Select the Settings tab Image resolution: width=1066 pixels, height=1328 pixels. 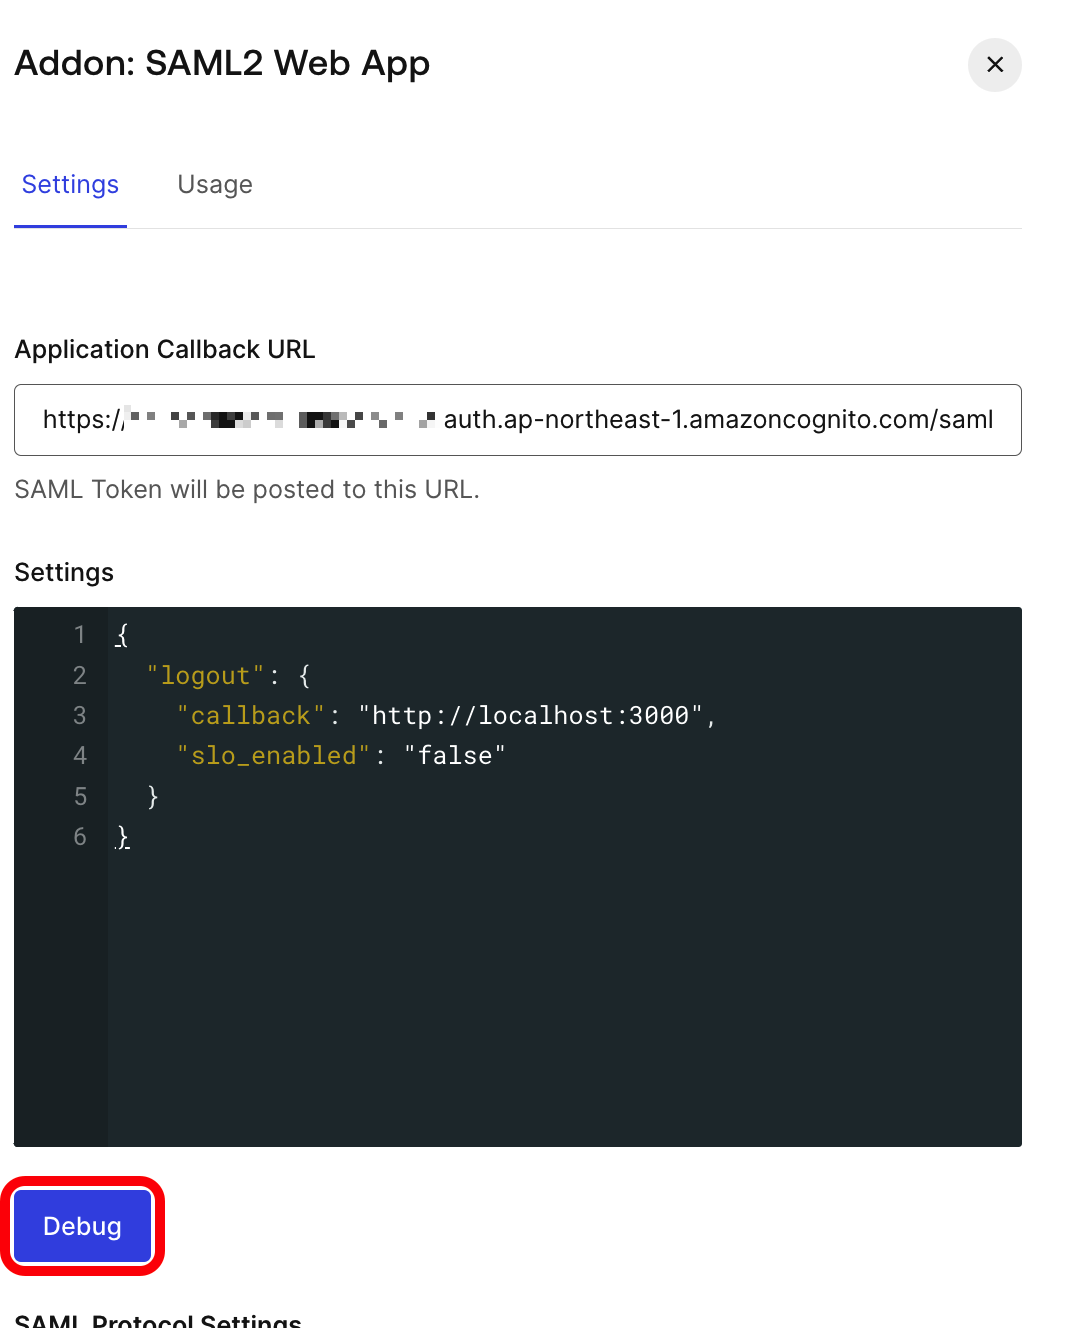point(70,185)
